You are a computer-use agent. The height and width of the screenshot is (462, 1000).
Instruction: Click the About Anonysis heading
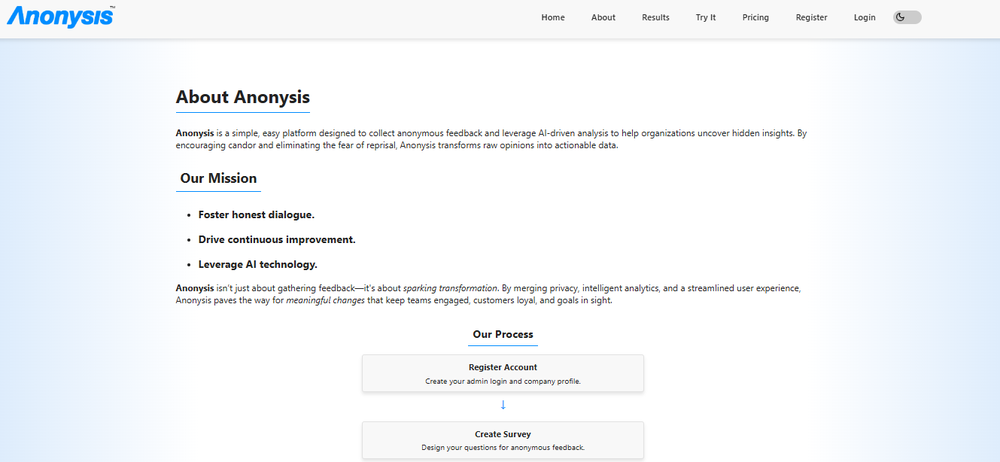click(243, 97)
